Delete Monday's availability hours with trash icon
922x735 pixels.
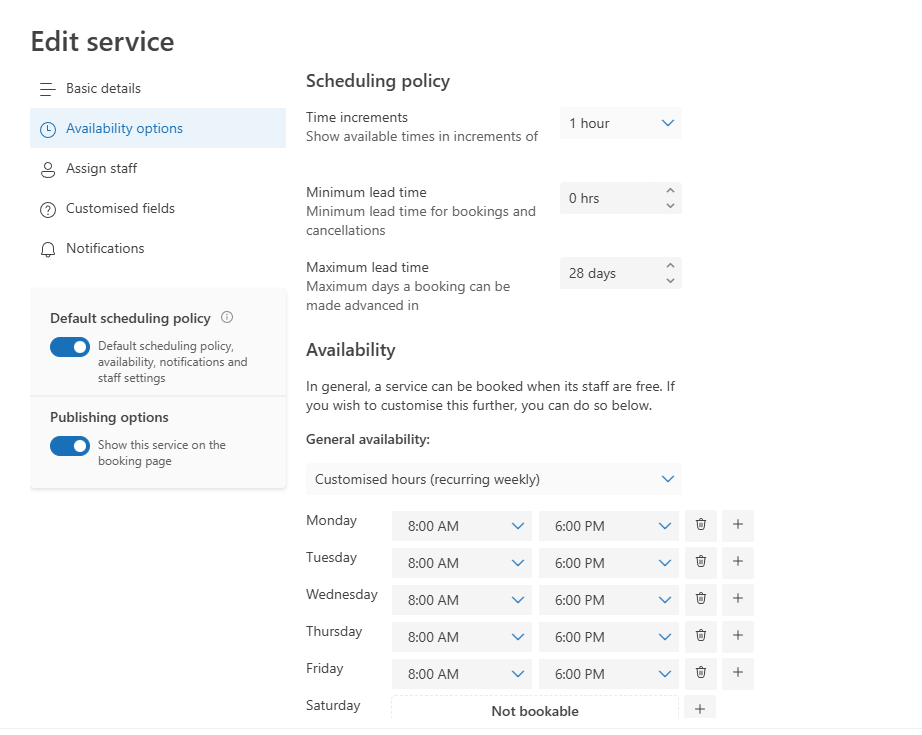point(700,525)
